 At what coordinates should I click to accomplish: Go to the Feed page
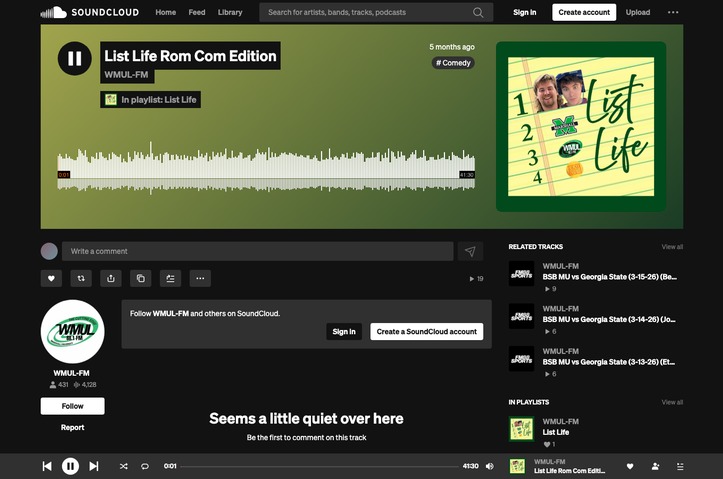(197, 12)
